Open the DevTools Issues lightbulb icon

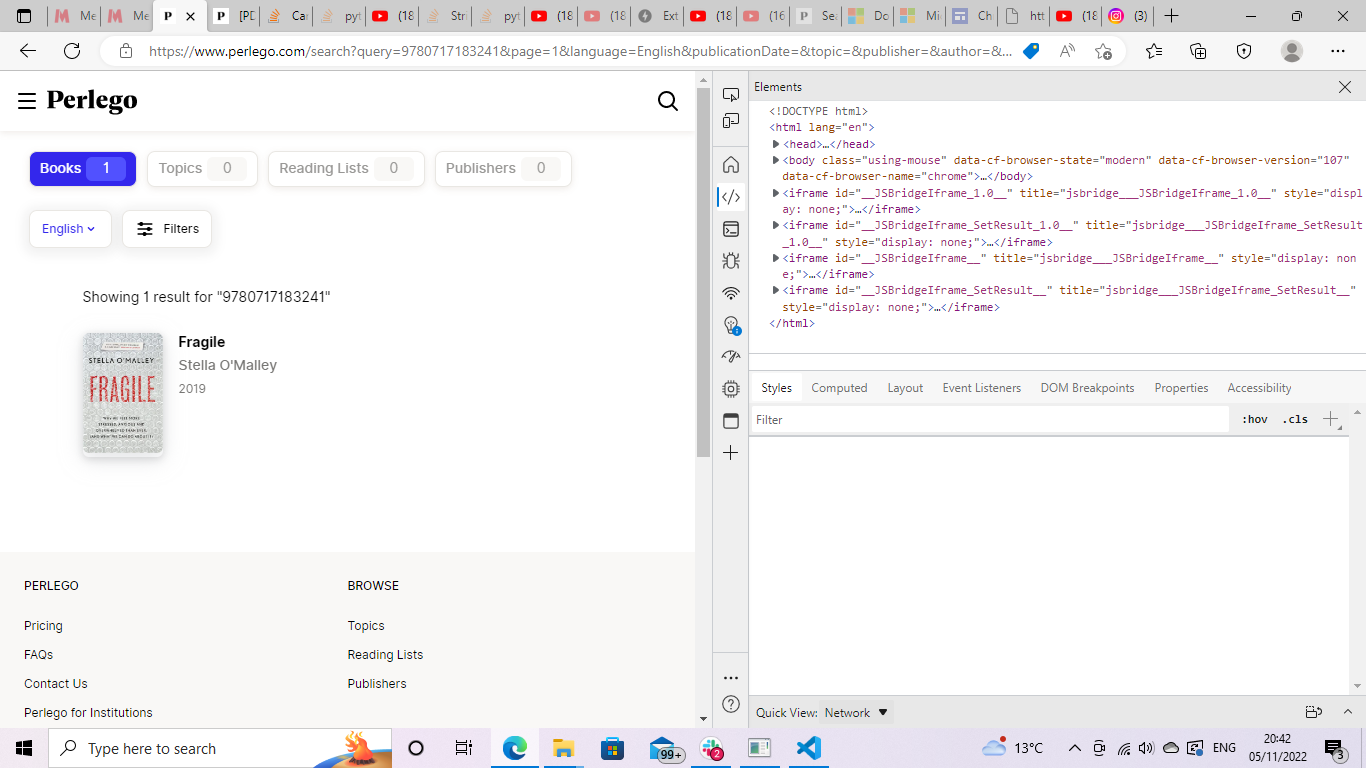pyautogui.click(x=731, y=325)
